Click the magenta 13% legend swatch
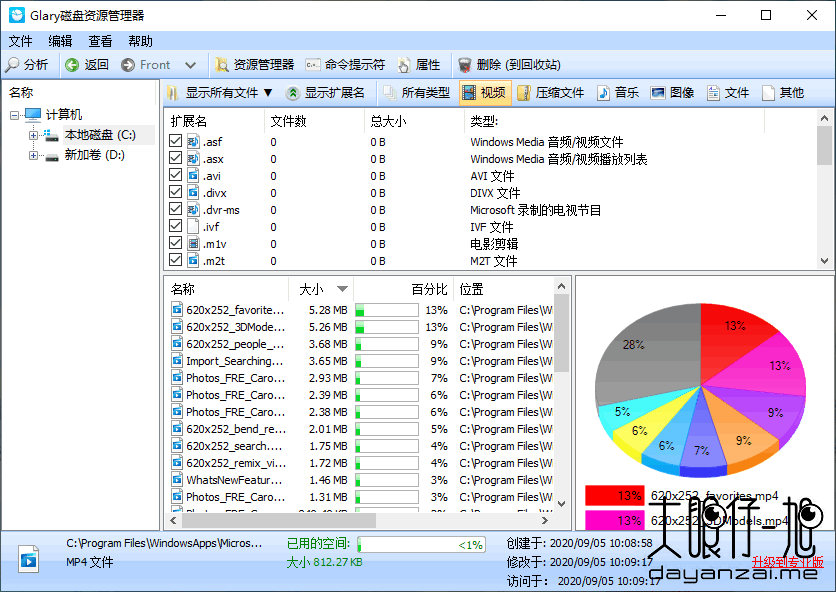 click(x=615, y=520)
